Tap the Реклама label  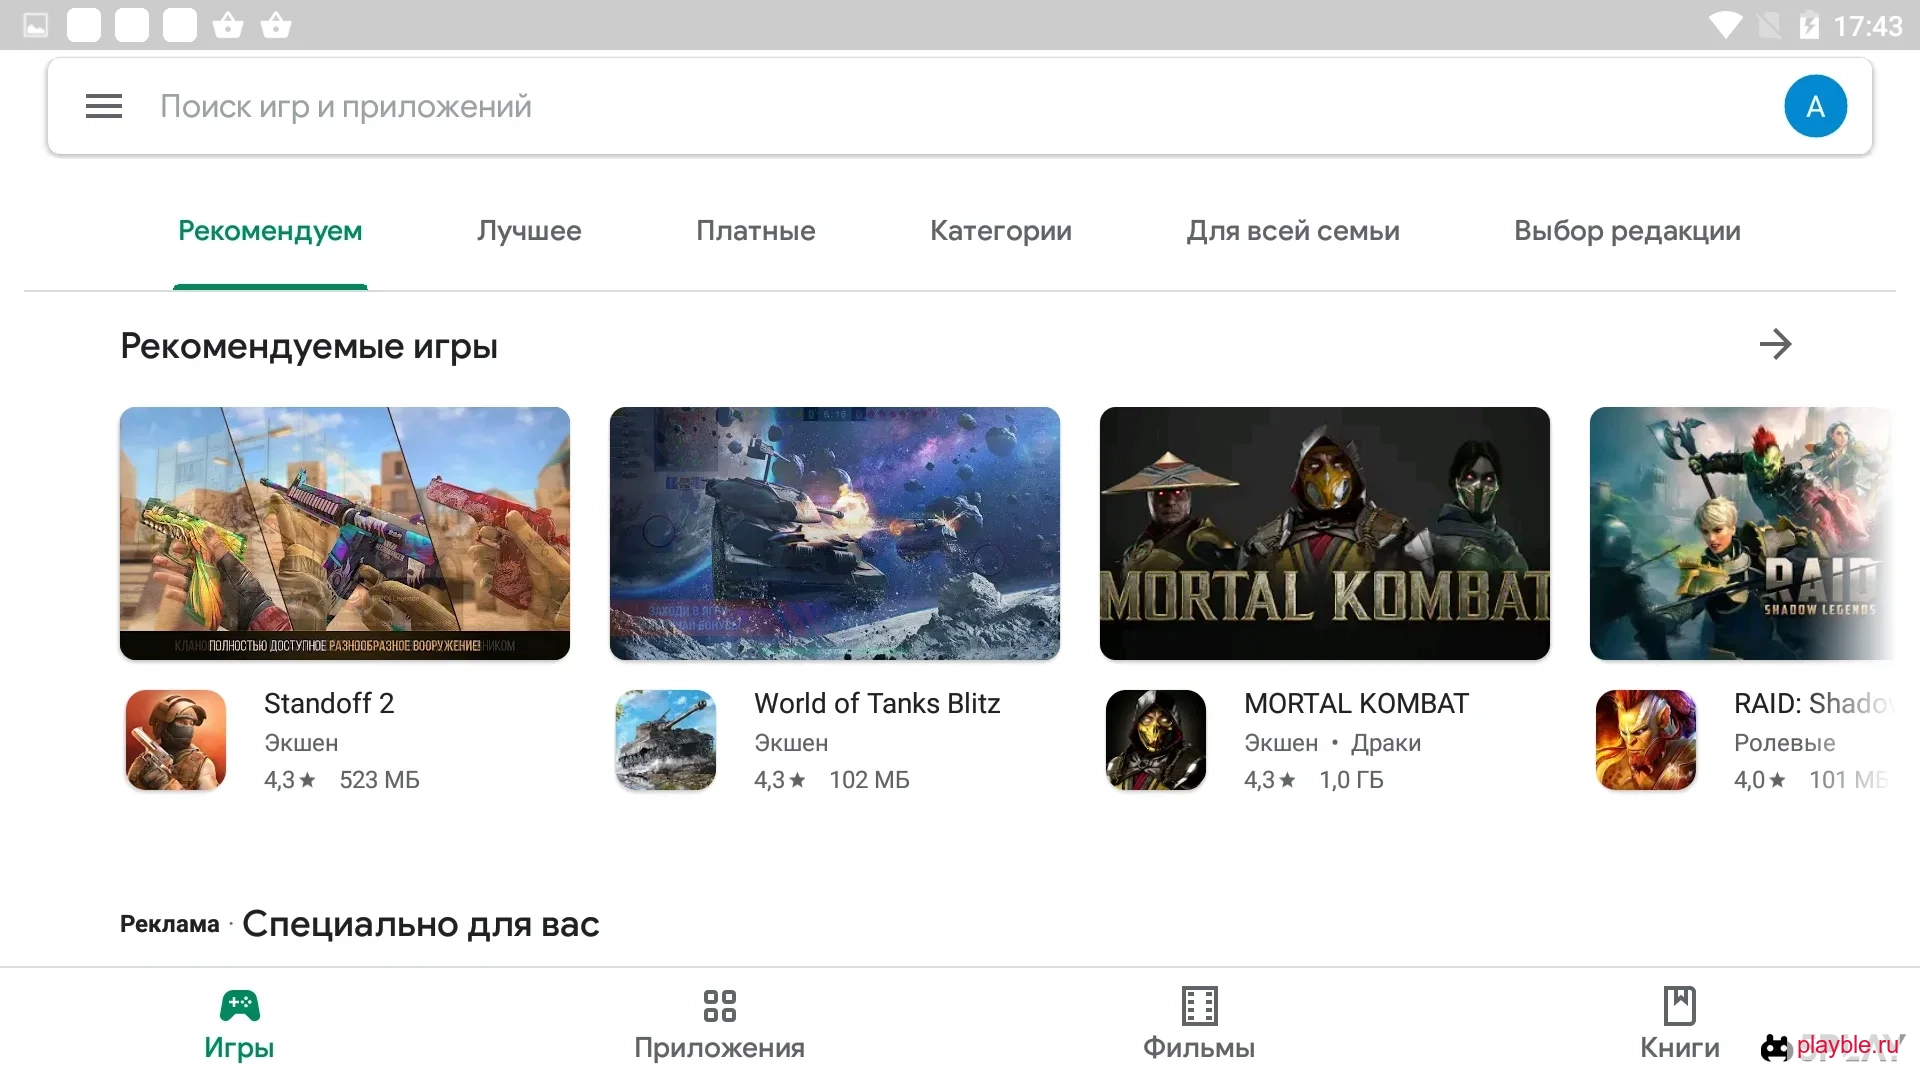pyautogui.click(x=170, y=924)
